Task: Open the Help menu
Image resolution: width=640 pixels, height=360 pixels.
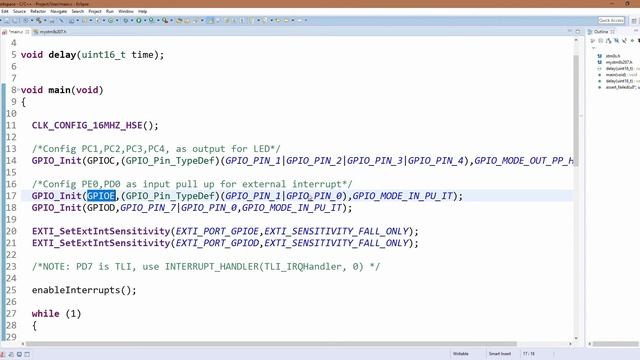Action: (142, 11)
